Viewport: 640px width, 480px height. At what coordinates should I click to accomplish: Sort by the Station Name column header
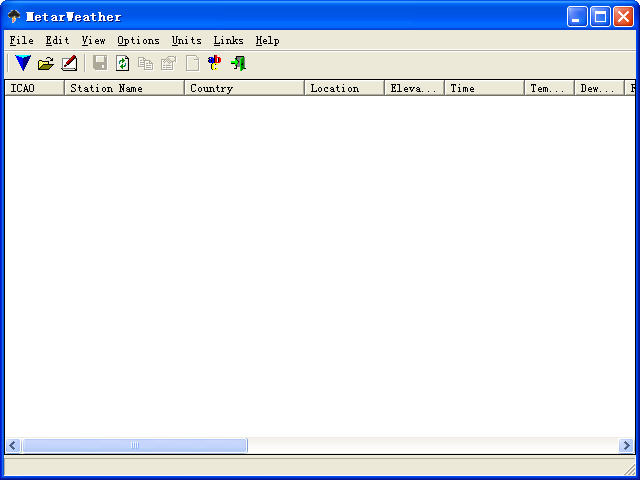124,88
